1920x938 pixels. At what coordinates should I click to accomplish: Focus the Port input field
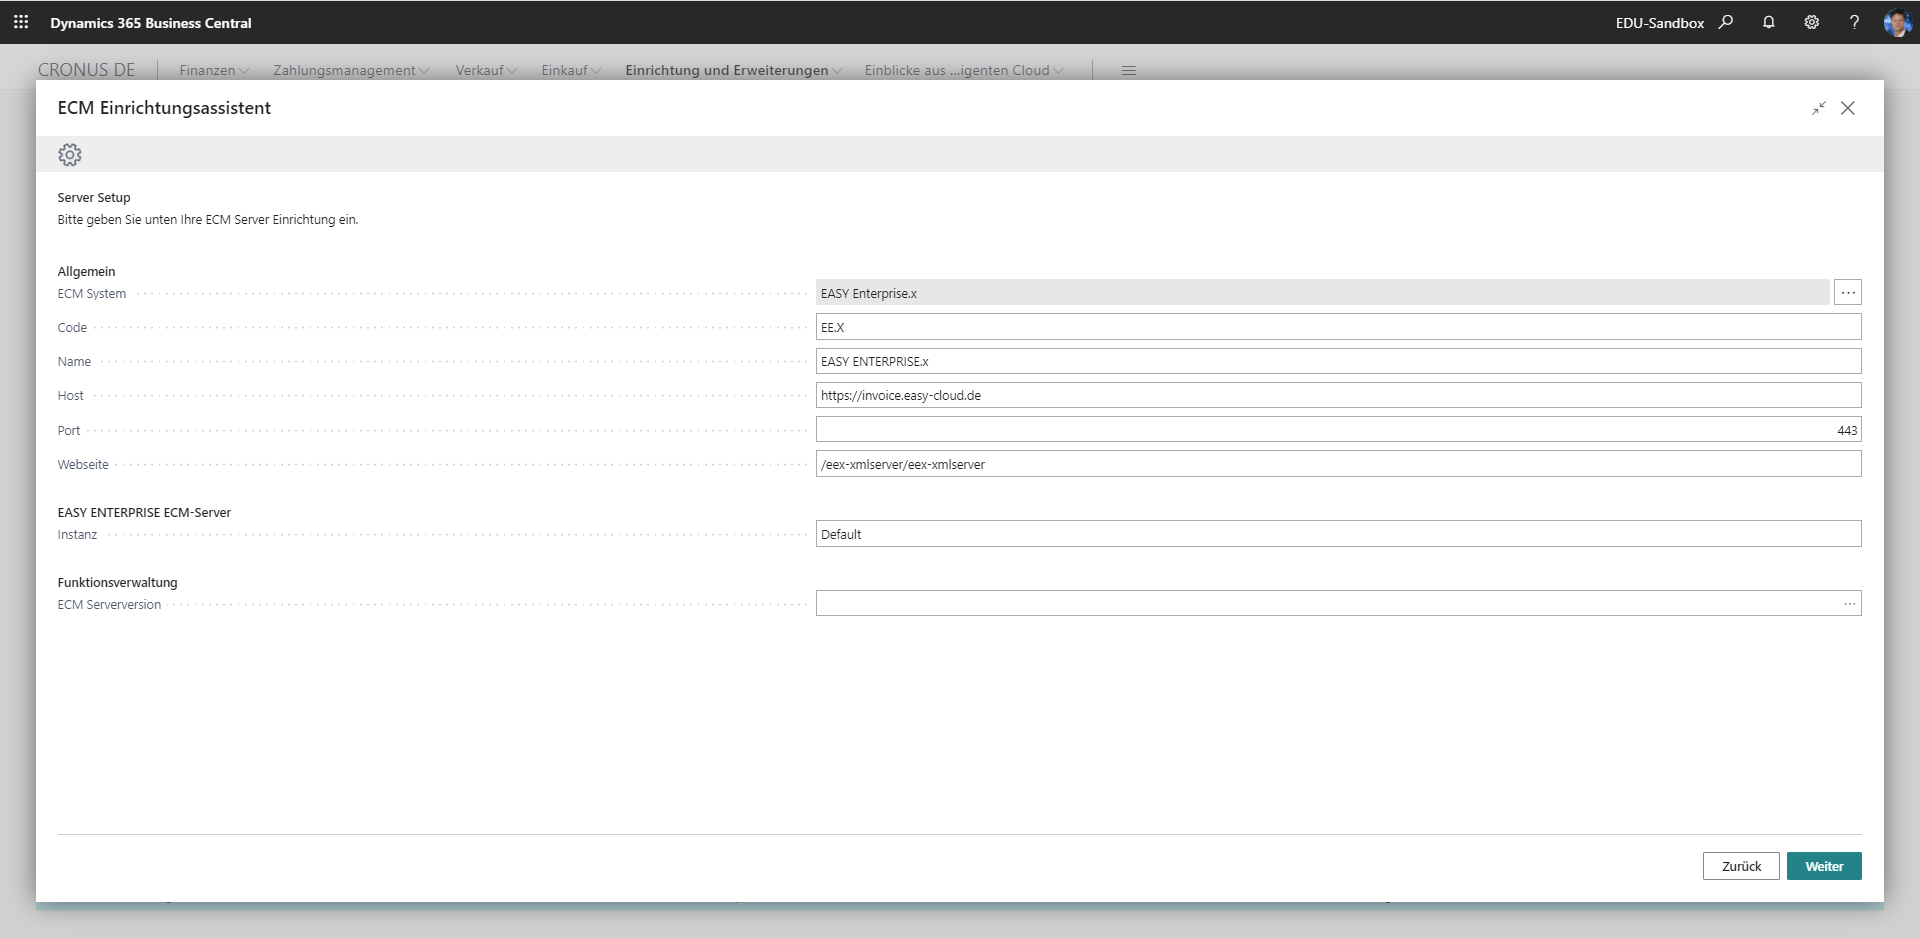(x=1338, y=430)
